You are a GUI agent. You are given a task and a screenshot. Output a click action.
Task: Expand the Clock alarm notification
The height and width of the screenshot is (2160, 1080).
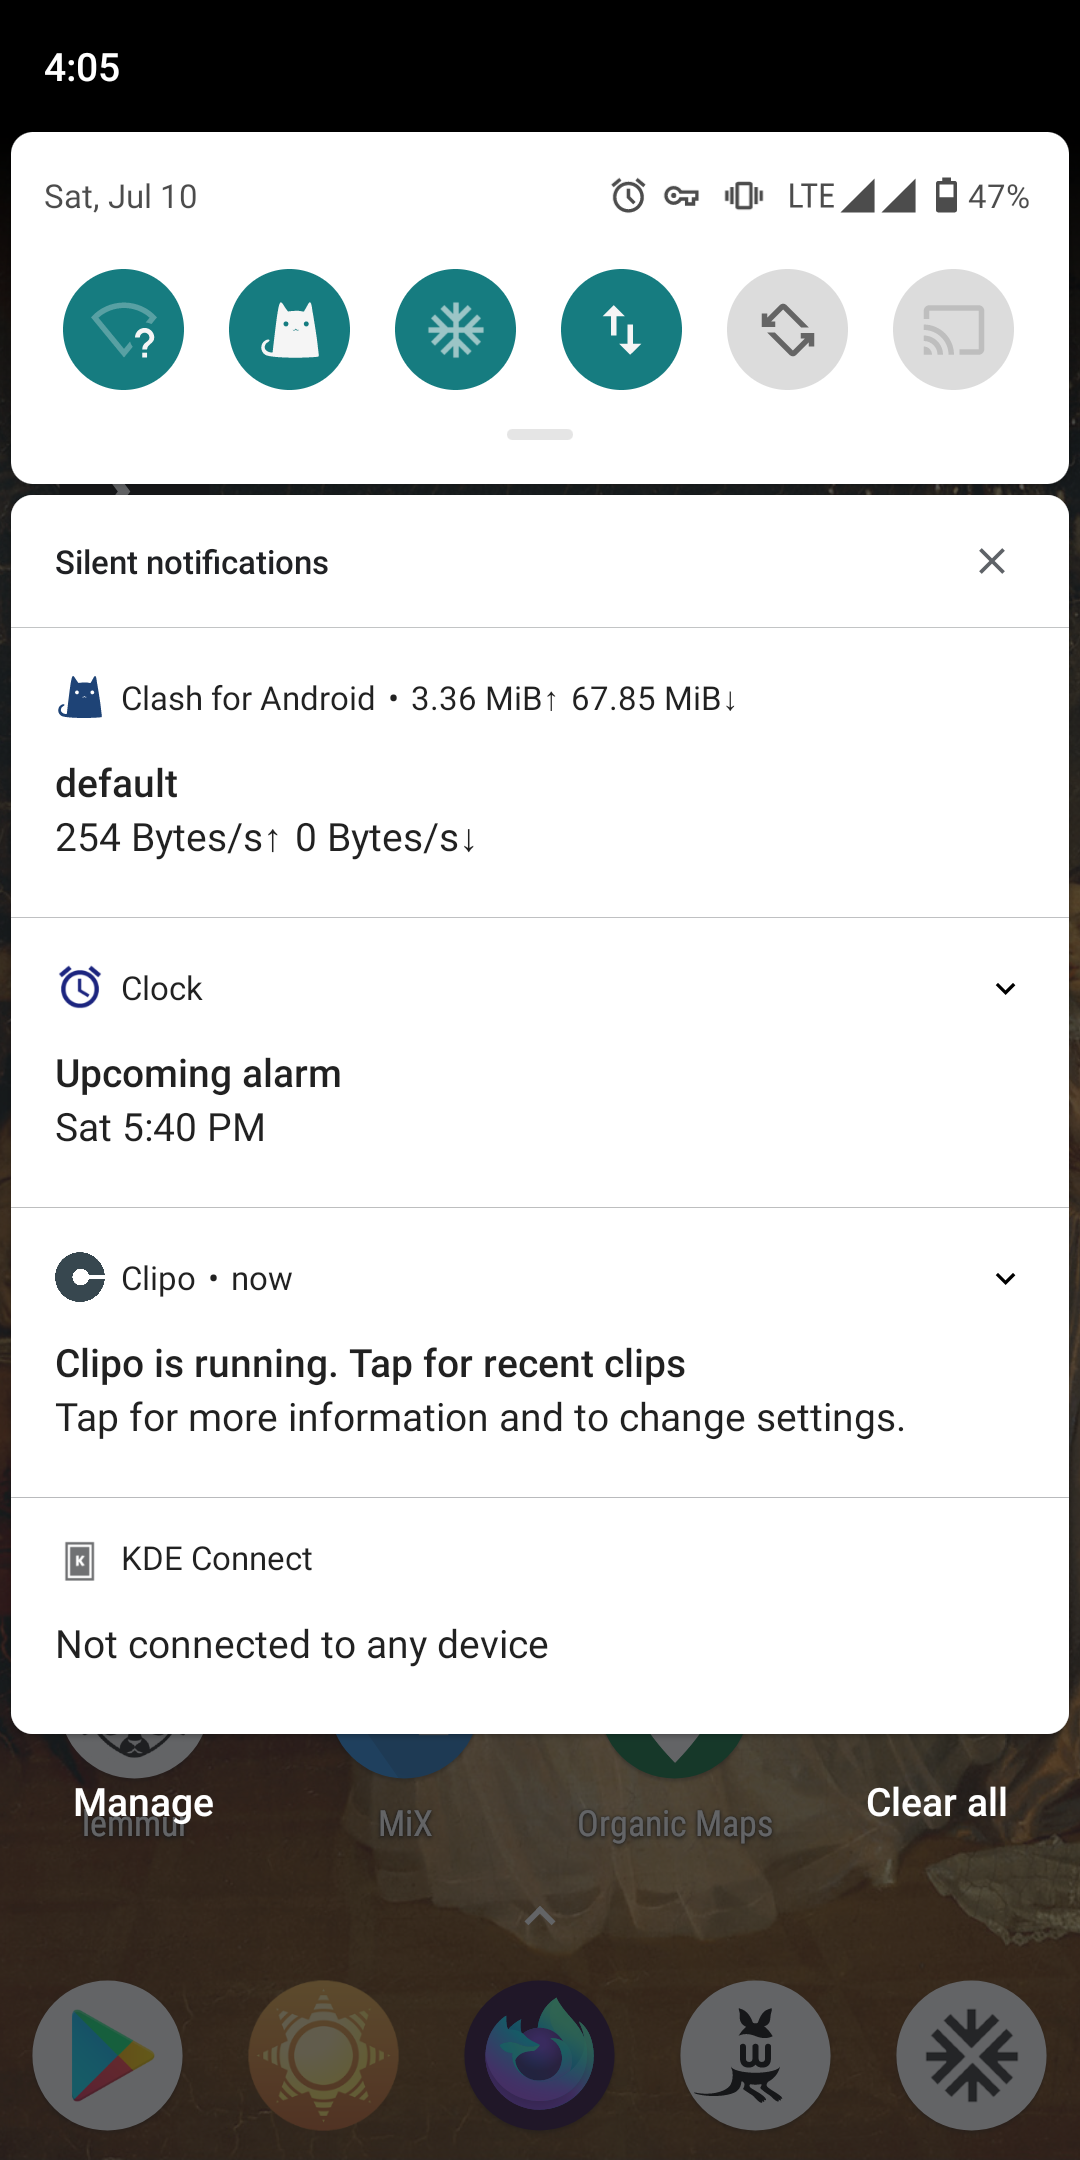tap(1005, 989)
